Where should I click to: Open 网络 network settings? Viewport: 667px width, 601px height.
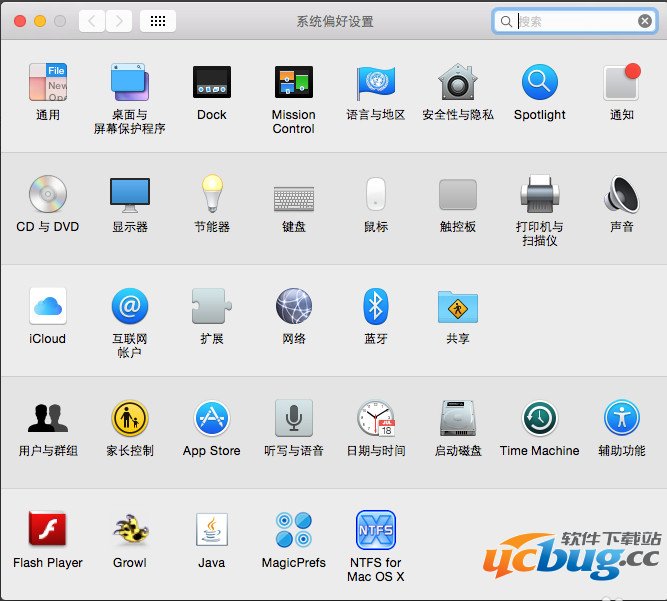tap(293, 306)
